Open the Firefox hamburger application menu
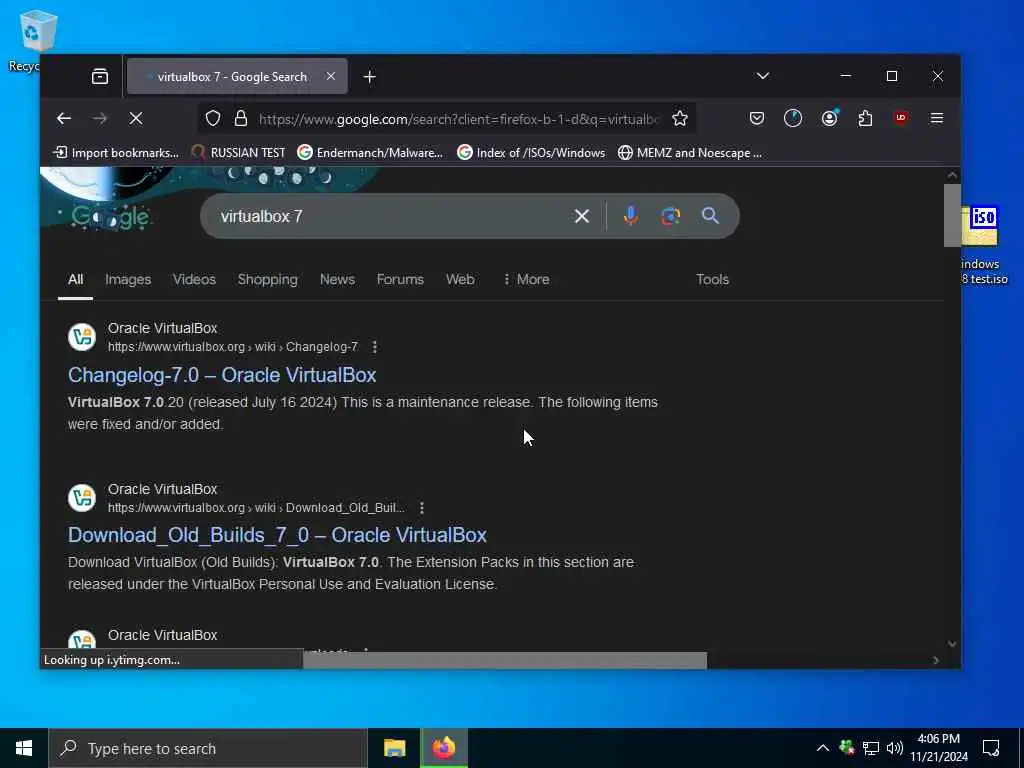 pos(937,118)
